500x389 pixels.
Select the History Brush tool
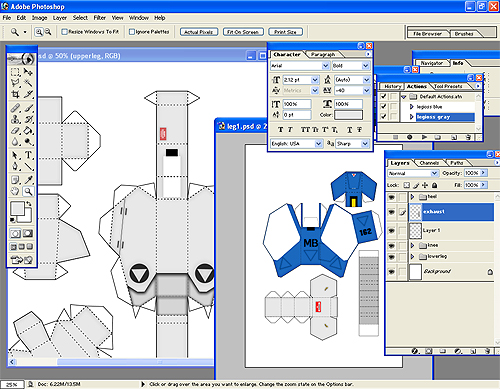click(x=28, y=119)
